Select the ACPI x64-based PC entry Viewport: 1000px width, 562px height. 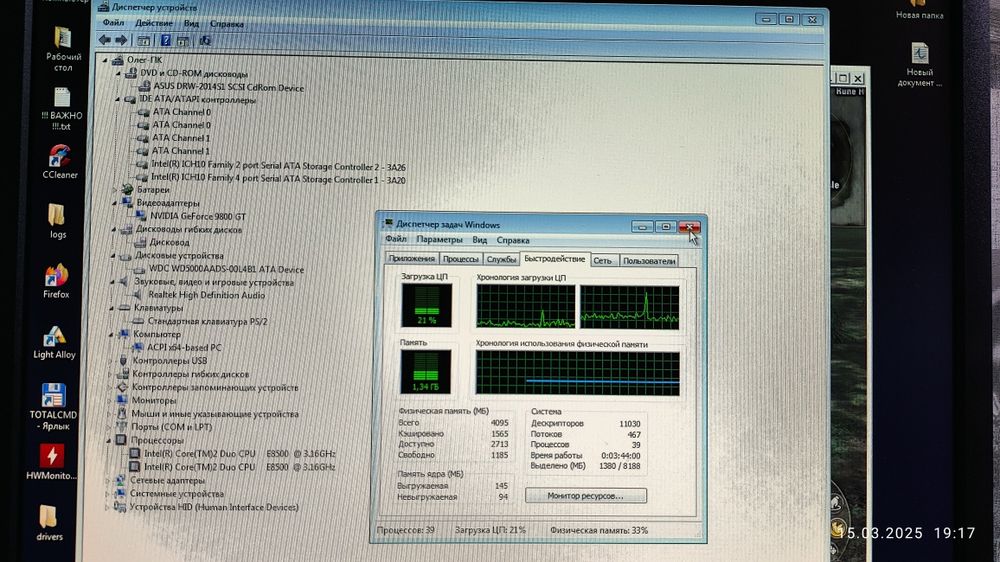[x=184, y=347]
